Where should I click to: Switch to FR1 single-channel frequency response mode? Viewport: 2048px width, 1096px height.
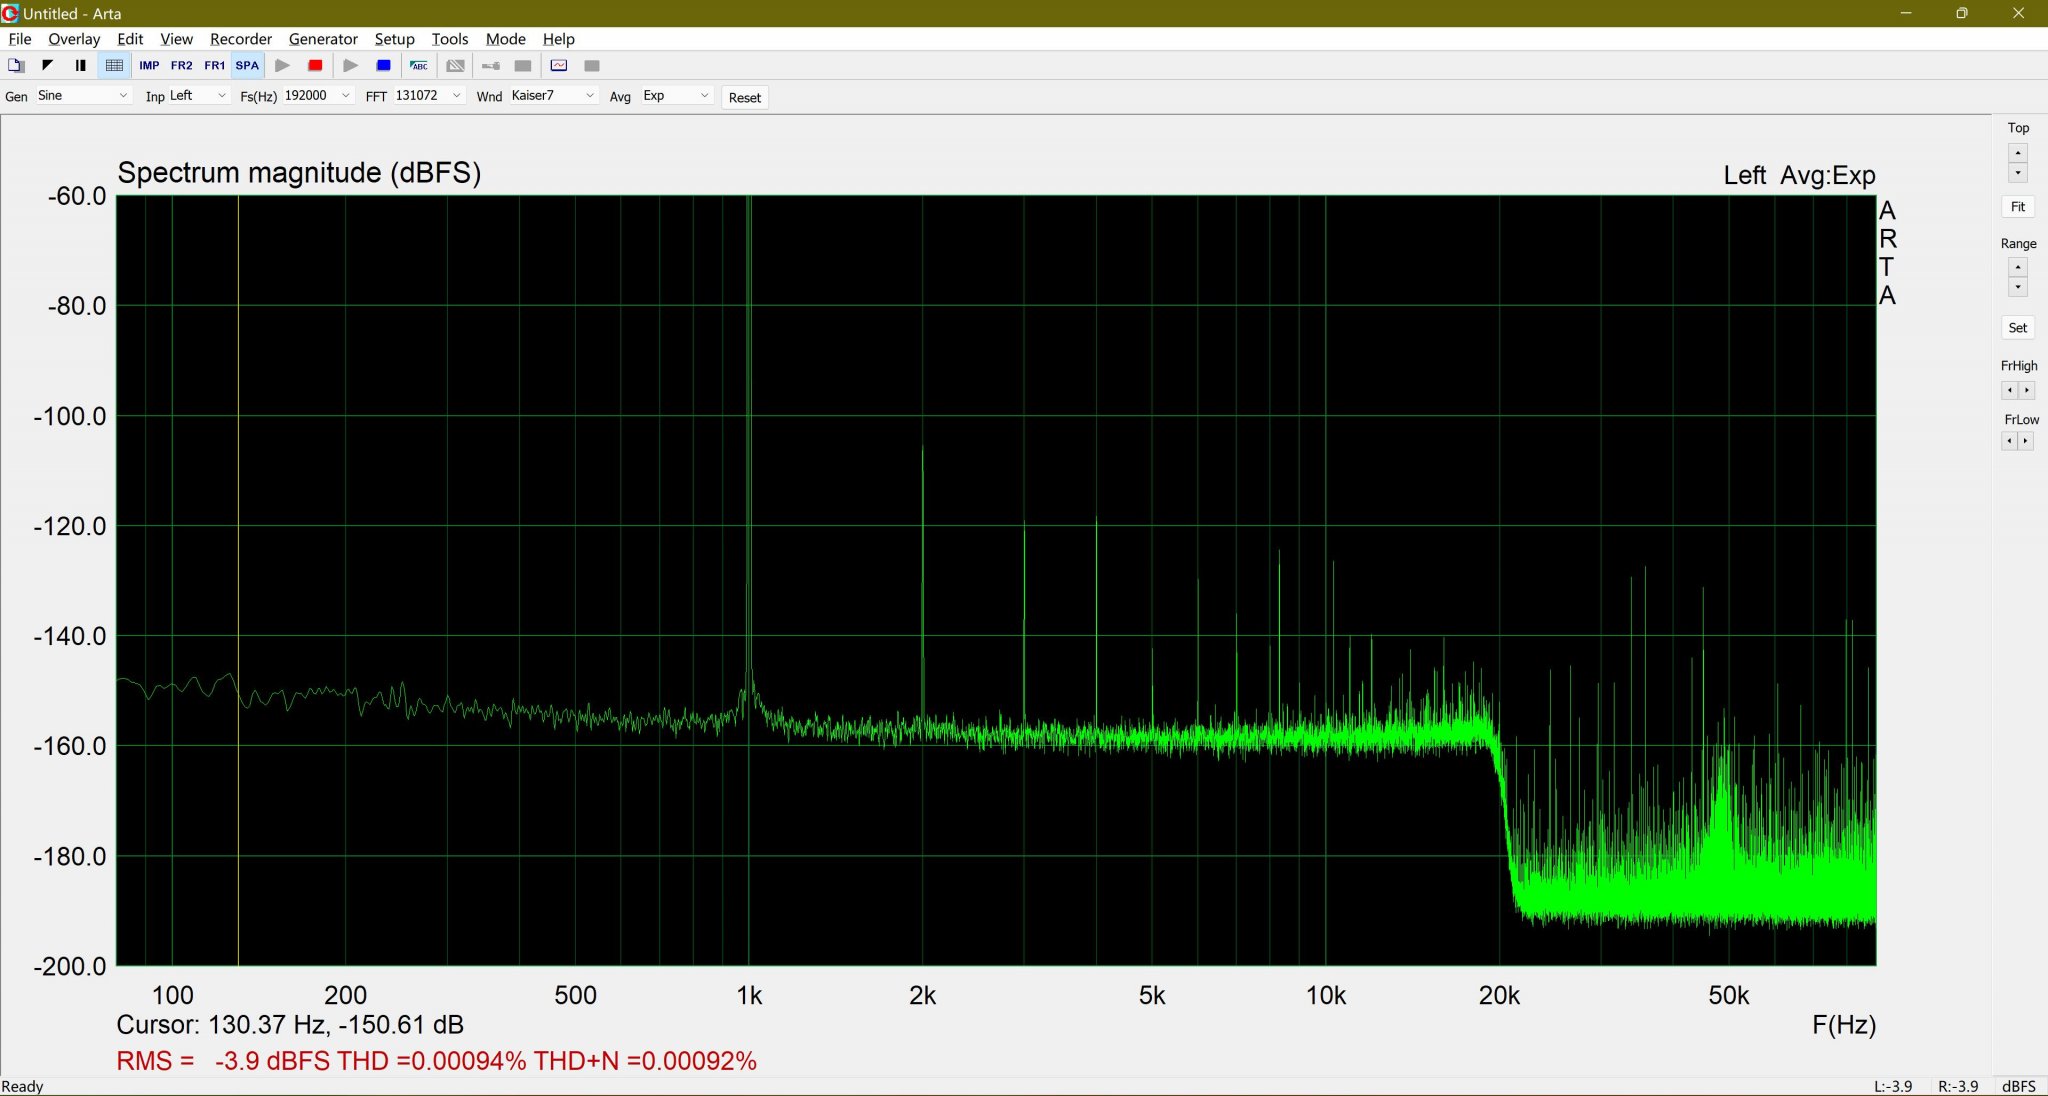click(214, 66)
